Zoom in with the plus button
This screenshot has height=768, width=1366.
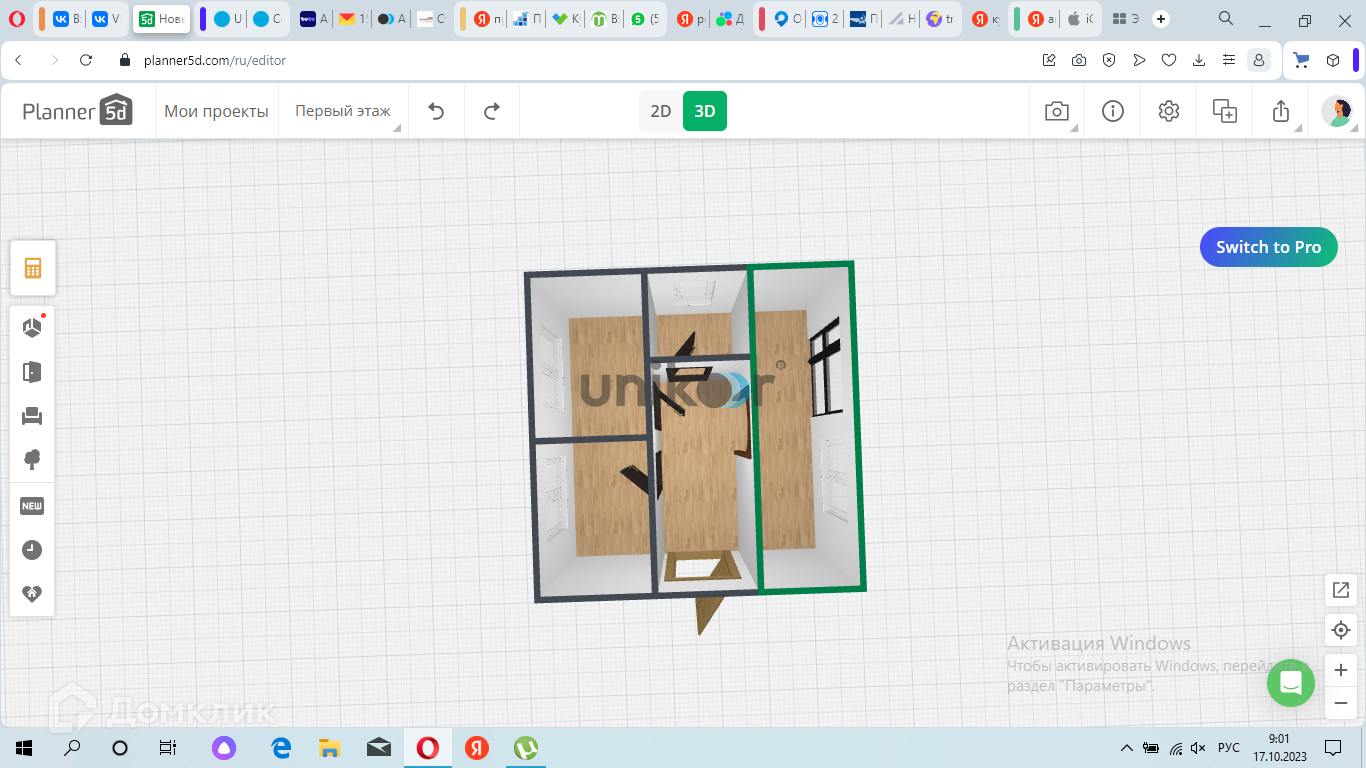(x=1341, y=671)
